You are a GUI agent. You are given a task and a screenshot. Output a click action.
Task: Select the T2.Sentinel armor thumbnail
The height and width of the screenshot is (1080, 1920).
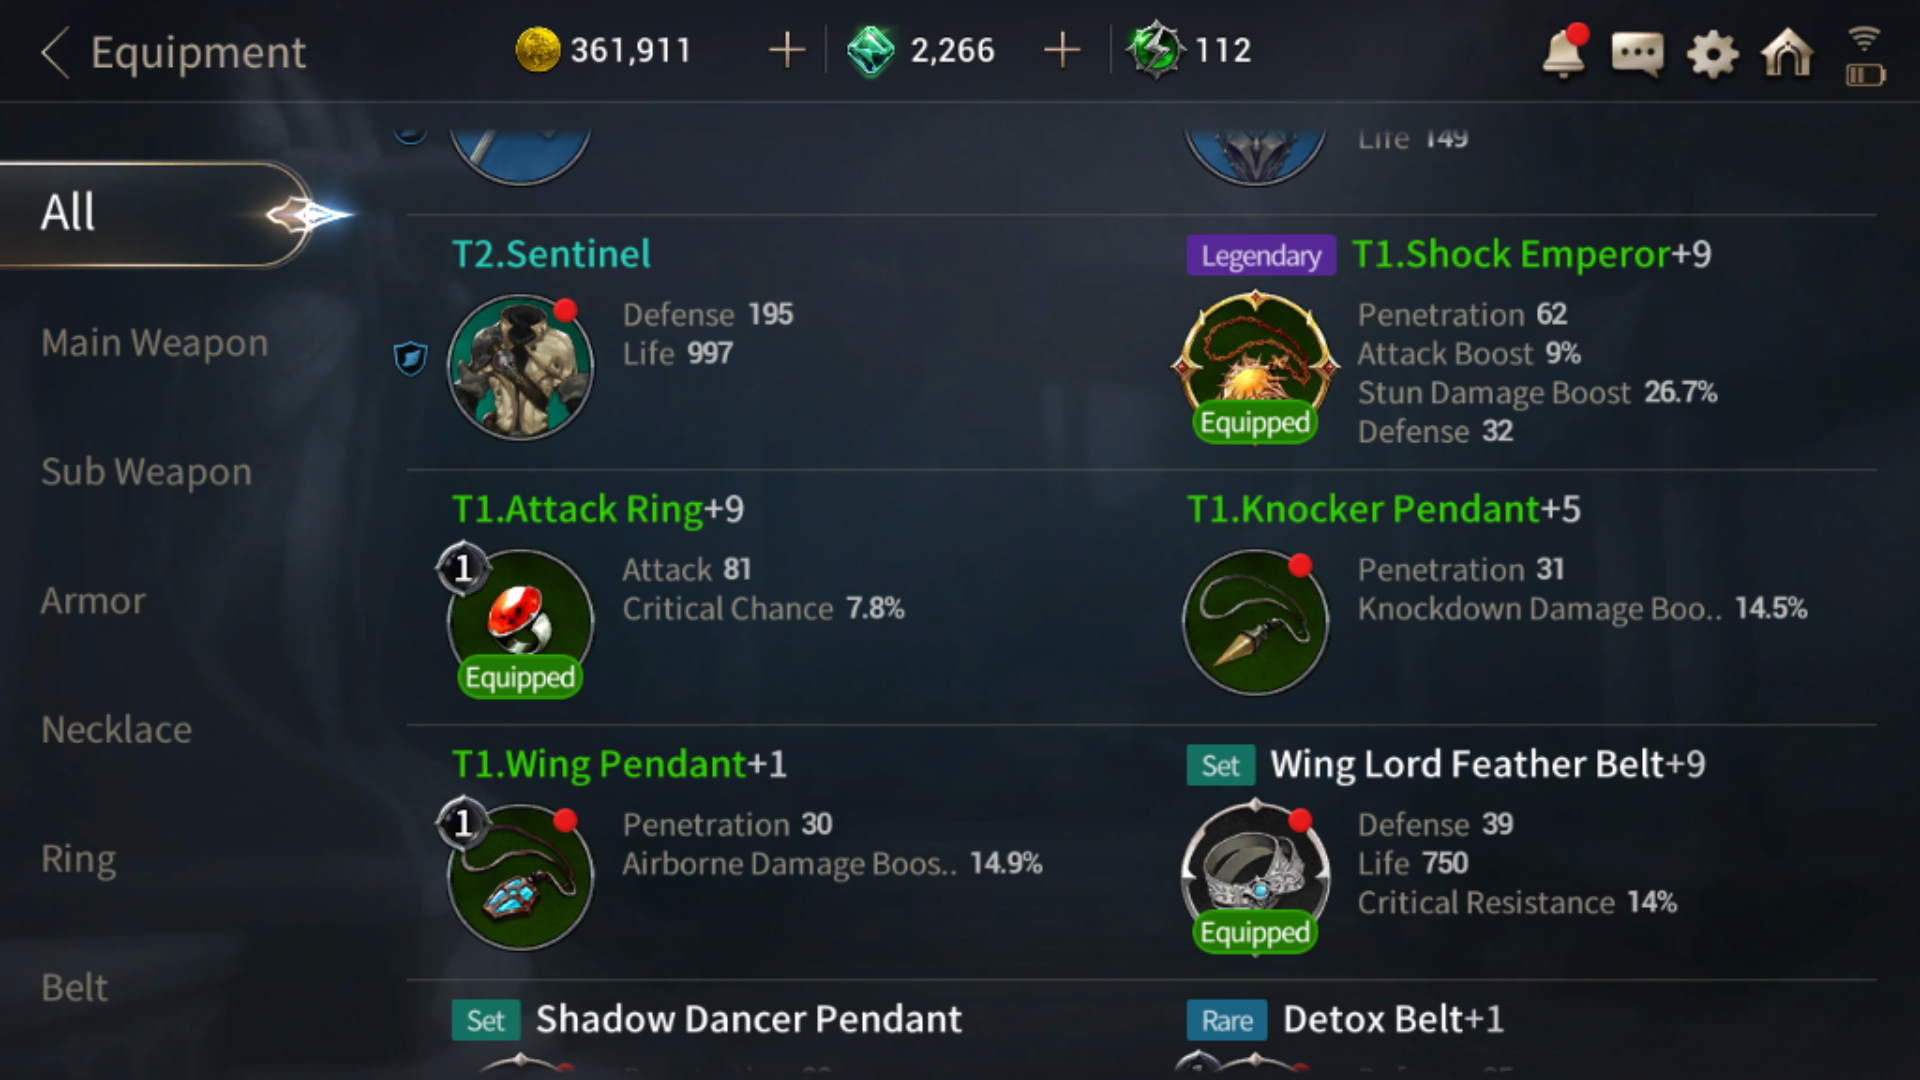click(520, 366)
